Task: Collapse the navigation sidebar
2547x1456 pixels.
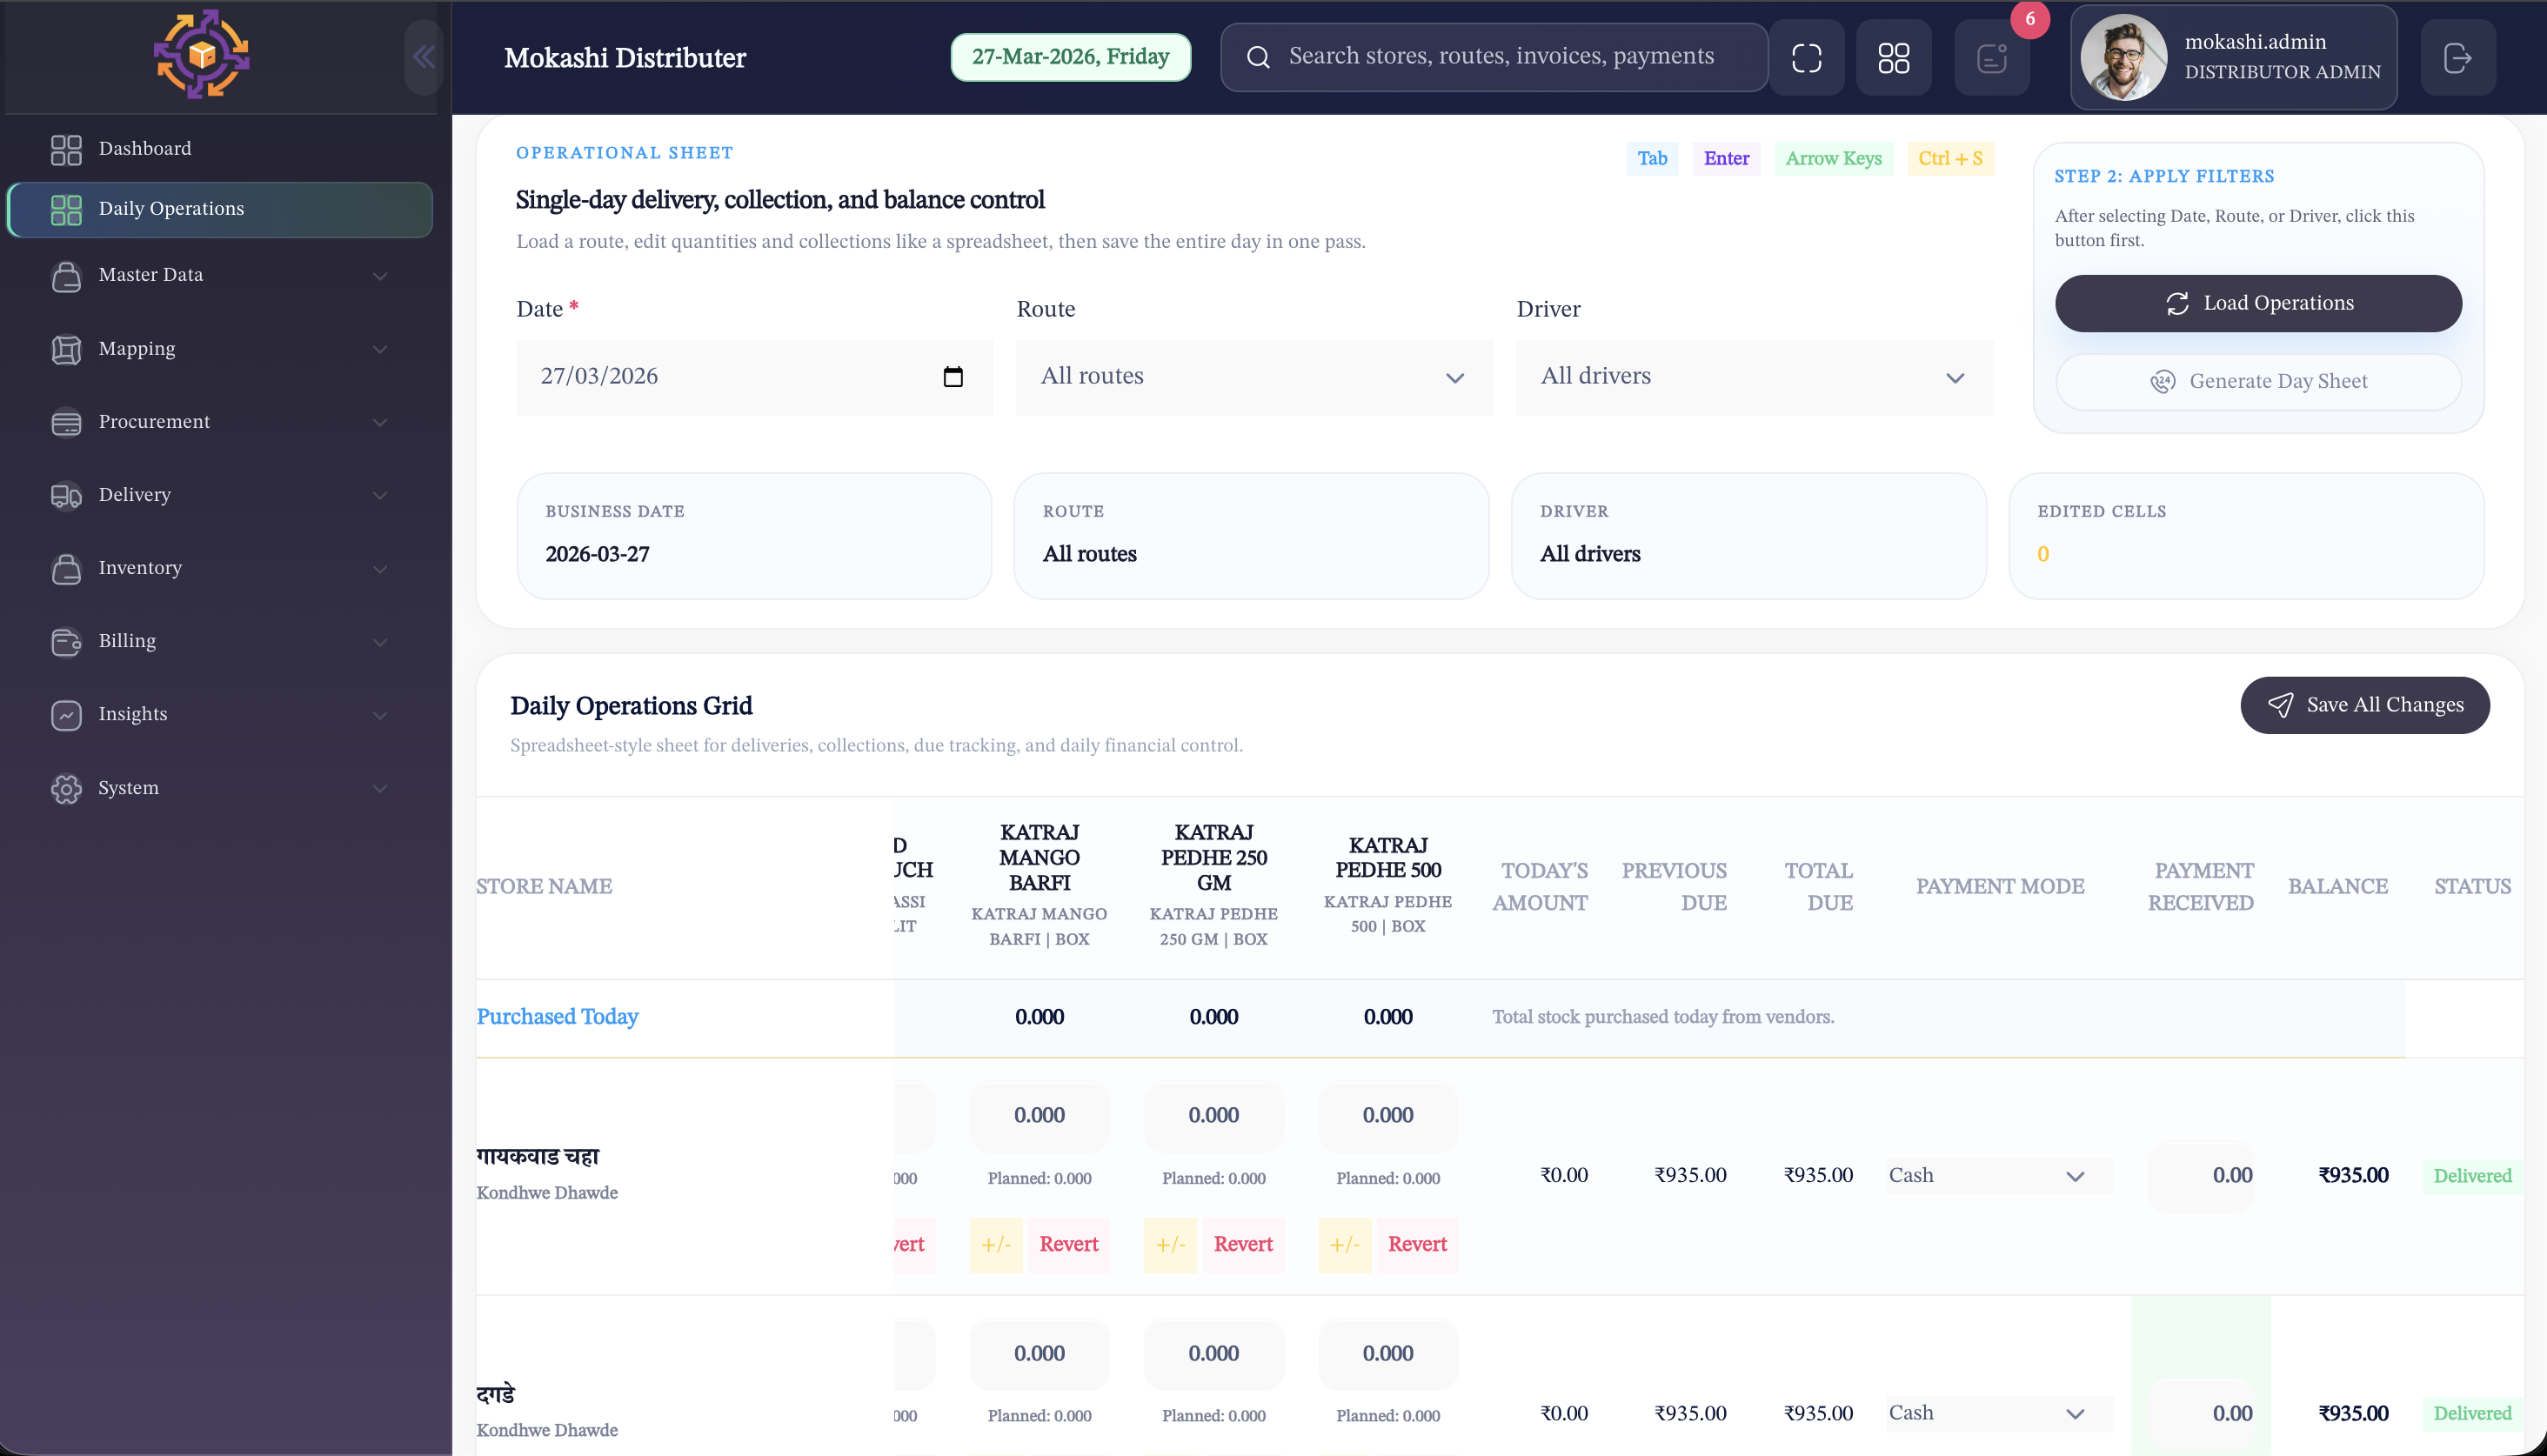Action: tap(423, 57)
